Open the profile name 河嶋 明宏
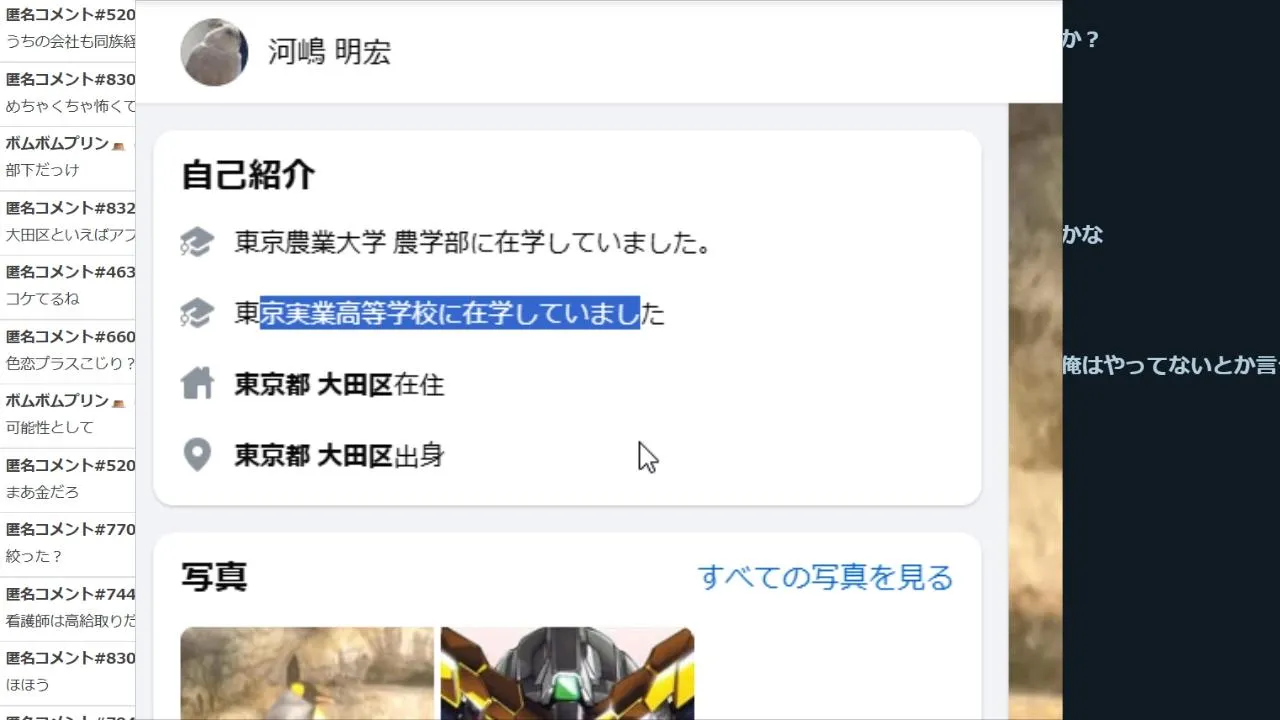The height and width of the screenshot is (720, 1280). pos(329,52)
